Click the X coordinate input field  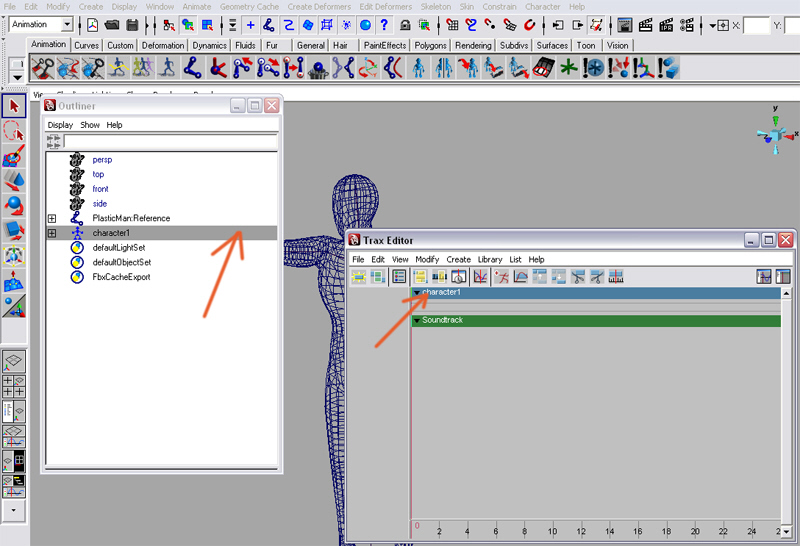point(756,25)
